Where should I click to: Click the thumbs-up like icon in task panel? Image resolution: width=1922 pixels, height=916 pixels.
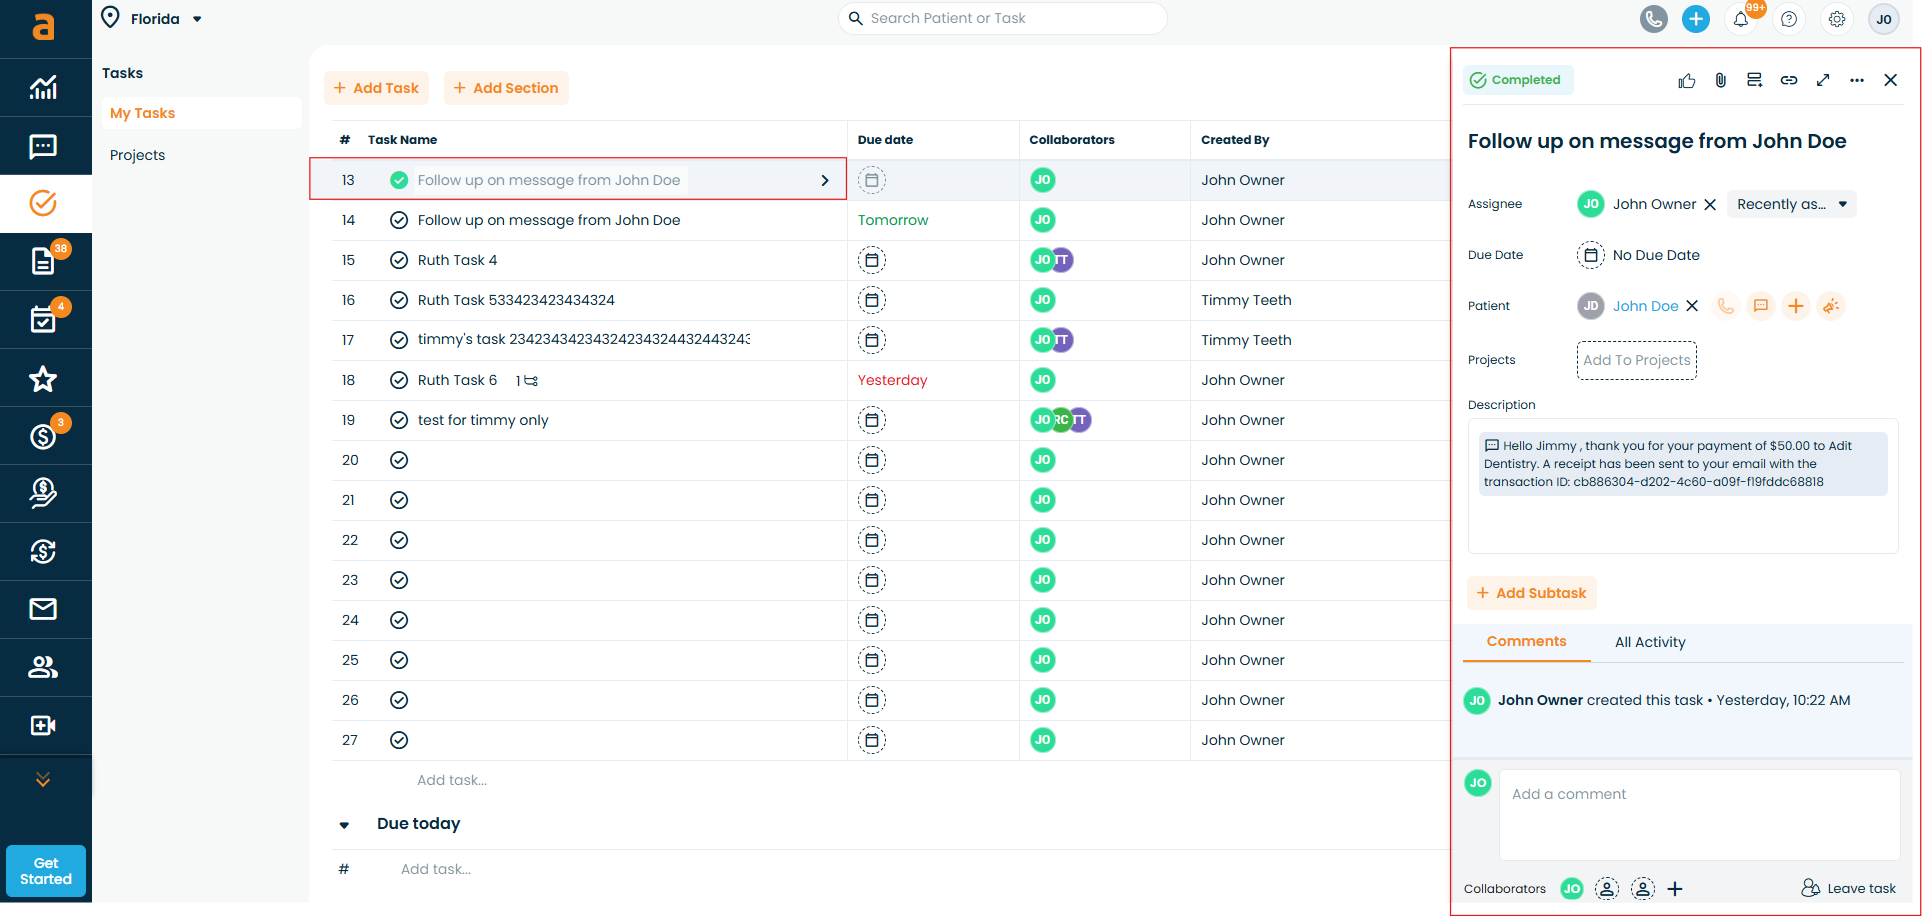tap(1687, 80)
